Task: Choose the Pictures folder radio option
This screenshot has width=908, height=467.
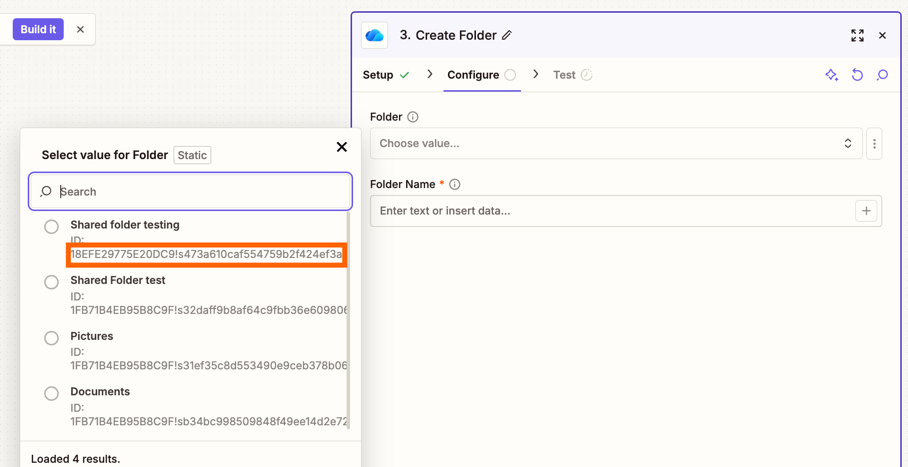Action: click(x=51, y=338)
